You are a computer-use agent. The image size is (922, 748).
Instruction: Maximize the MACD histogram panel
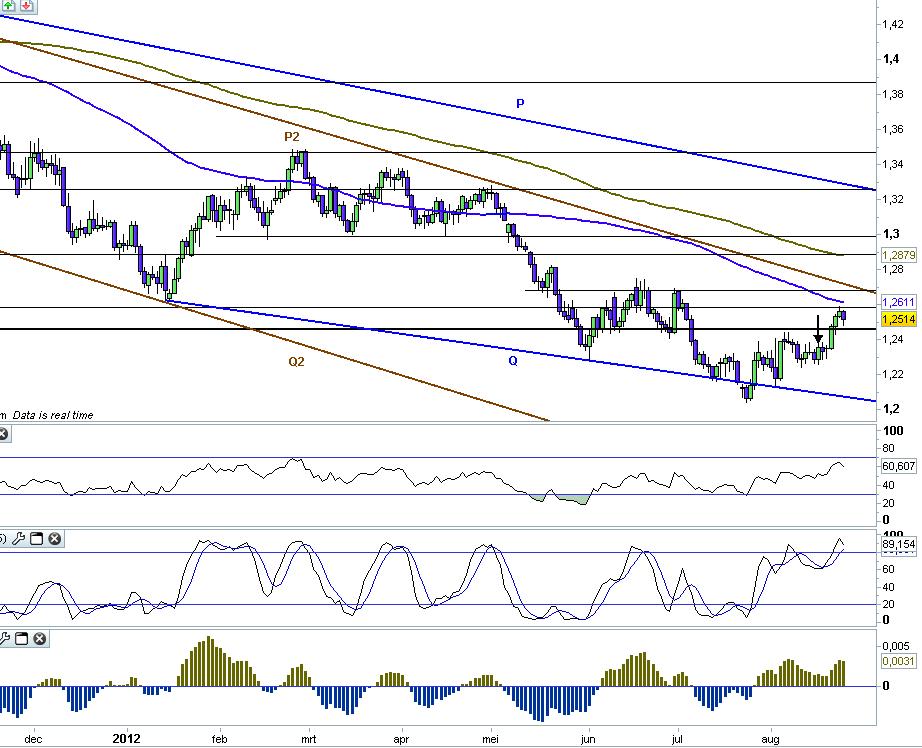21,639
